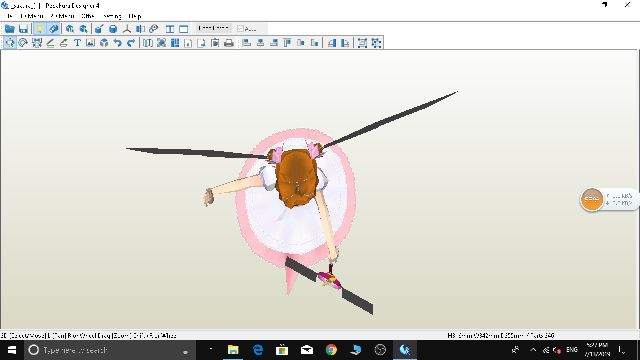The height and width of the screenshot is (360, 640).
Task: Click the blue grid icon in the second toolbar
Action: point(175,42)
